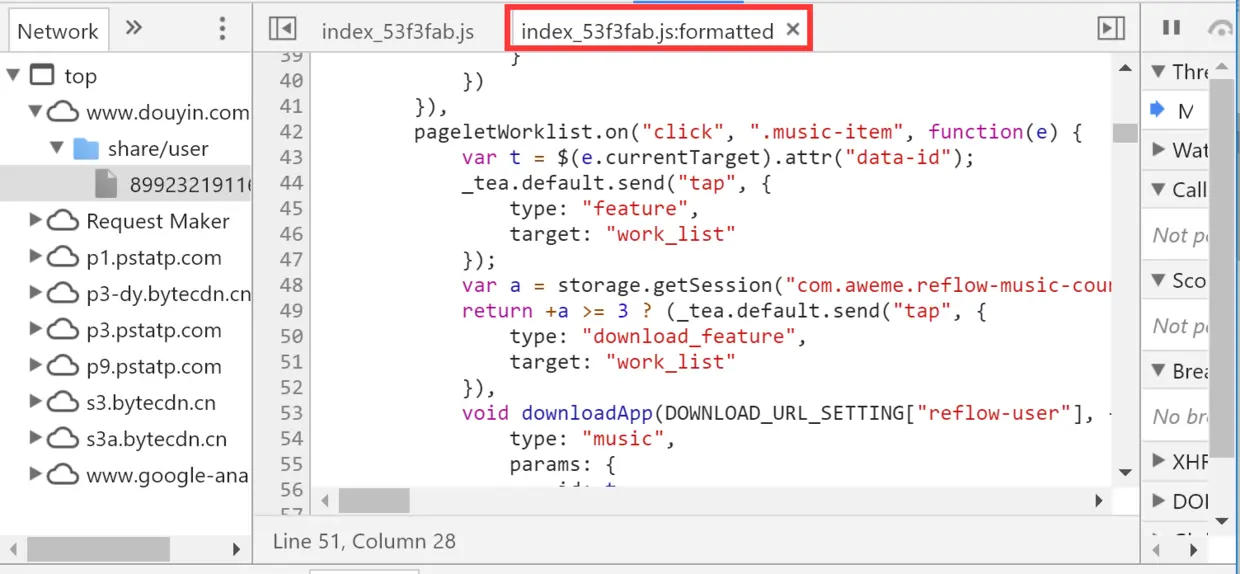Select the index_53f3fab.js:formatted tab
Viewport: 1240px width, 574px height.
pyautogui.click(x=647, y=31)
